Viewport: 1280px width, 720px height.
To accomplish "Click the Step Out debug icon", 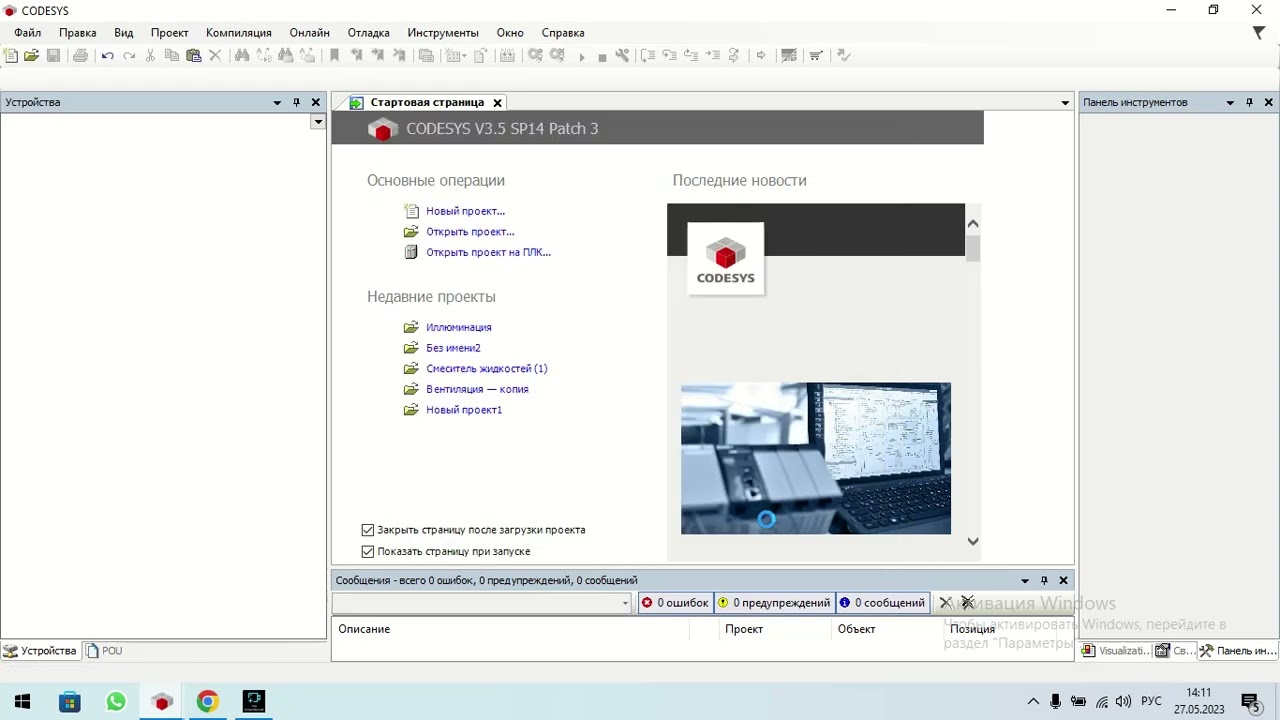I will 691,56.
